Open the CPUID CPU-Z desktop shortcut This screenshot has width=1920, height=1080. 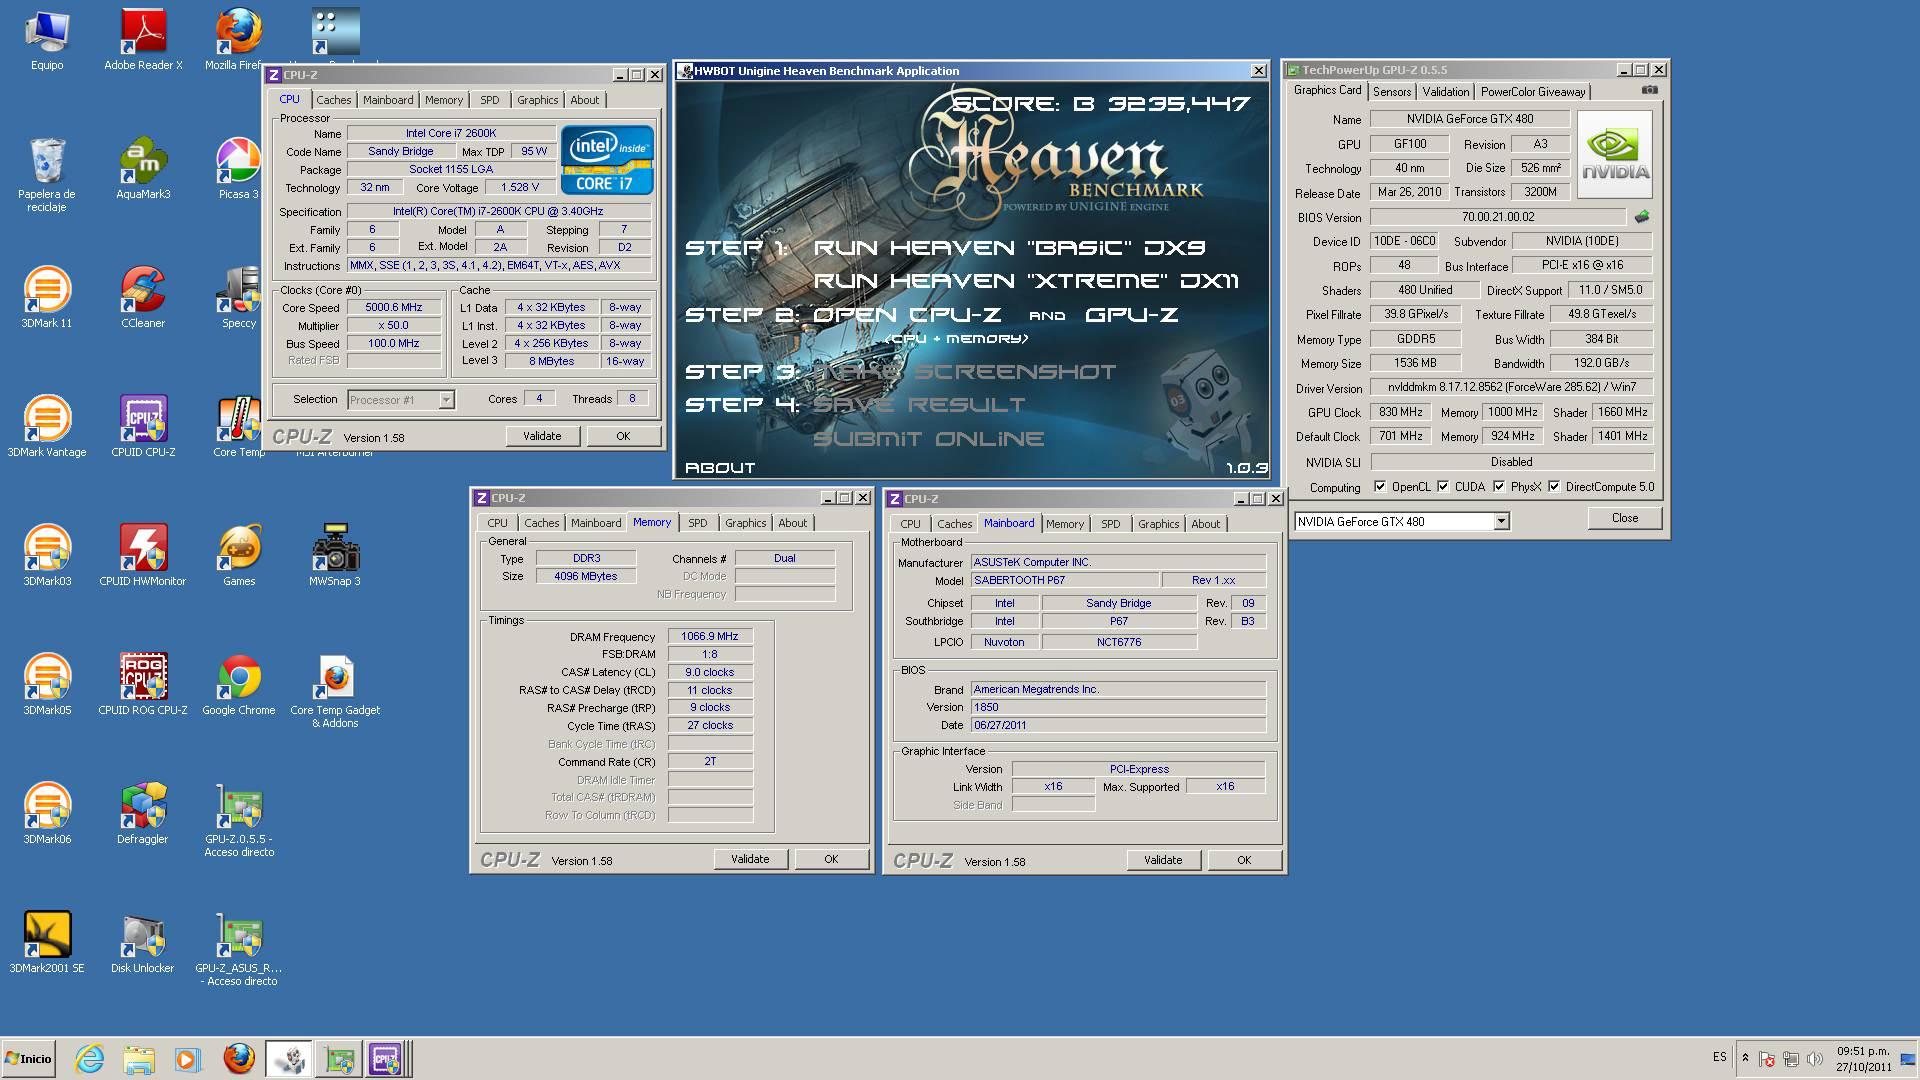[x=143, y=426]
